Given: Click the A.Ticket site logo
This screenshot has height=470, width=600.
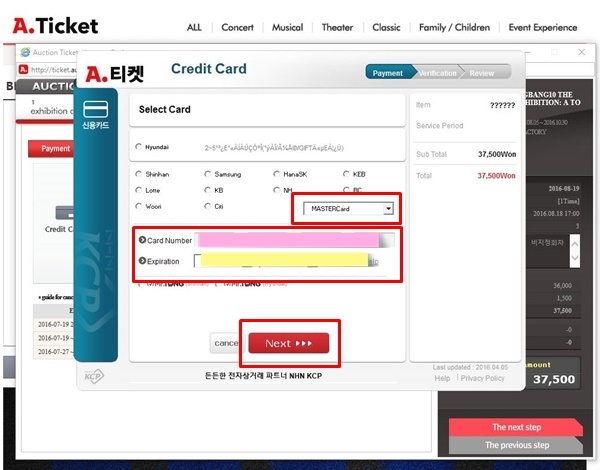Looking at the screenshot, I should tap(55, 26).
